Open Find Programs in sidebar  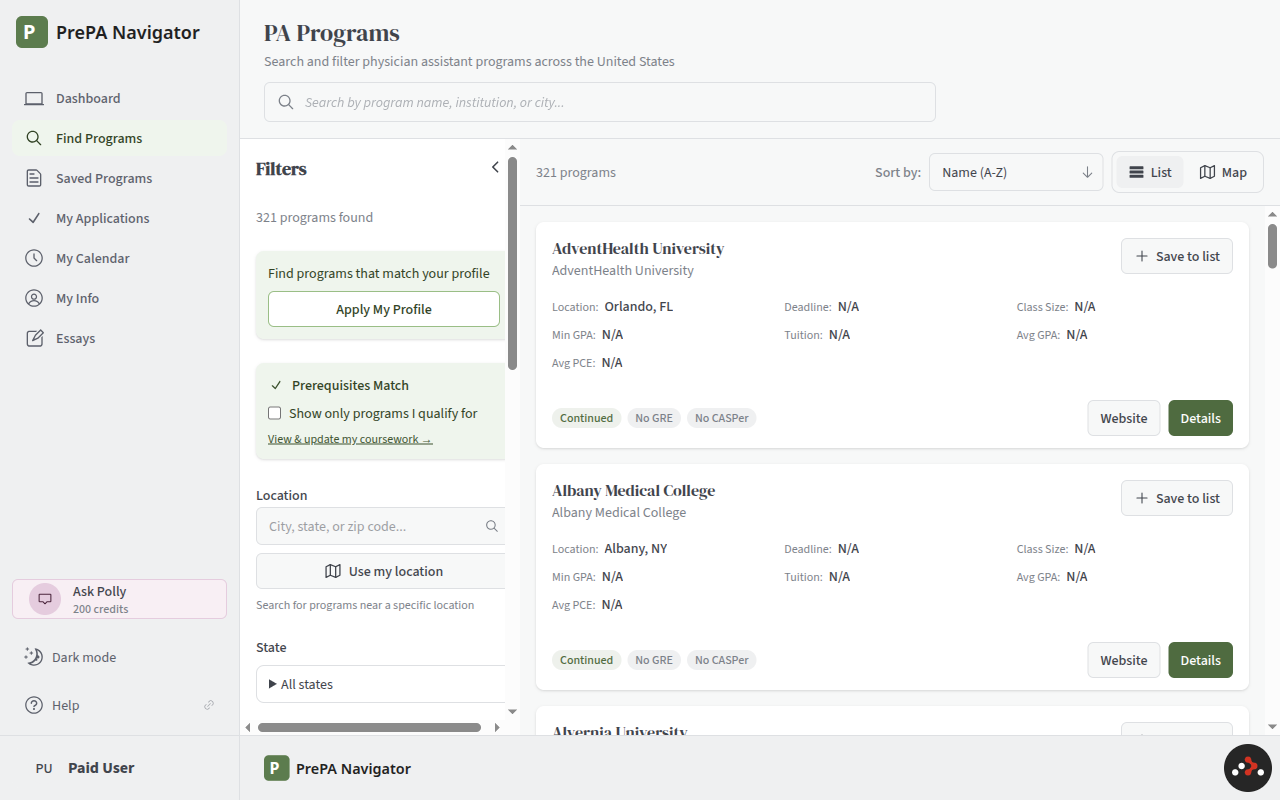pyautogui.click(x=120, y=138)
